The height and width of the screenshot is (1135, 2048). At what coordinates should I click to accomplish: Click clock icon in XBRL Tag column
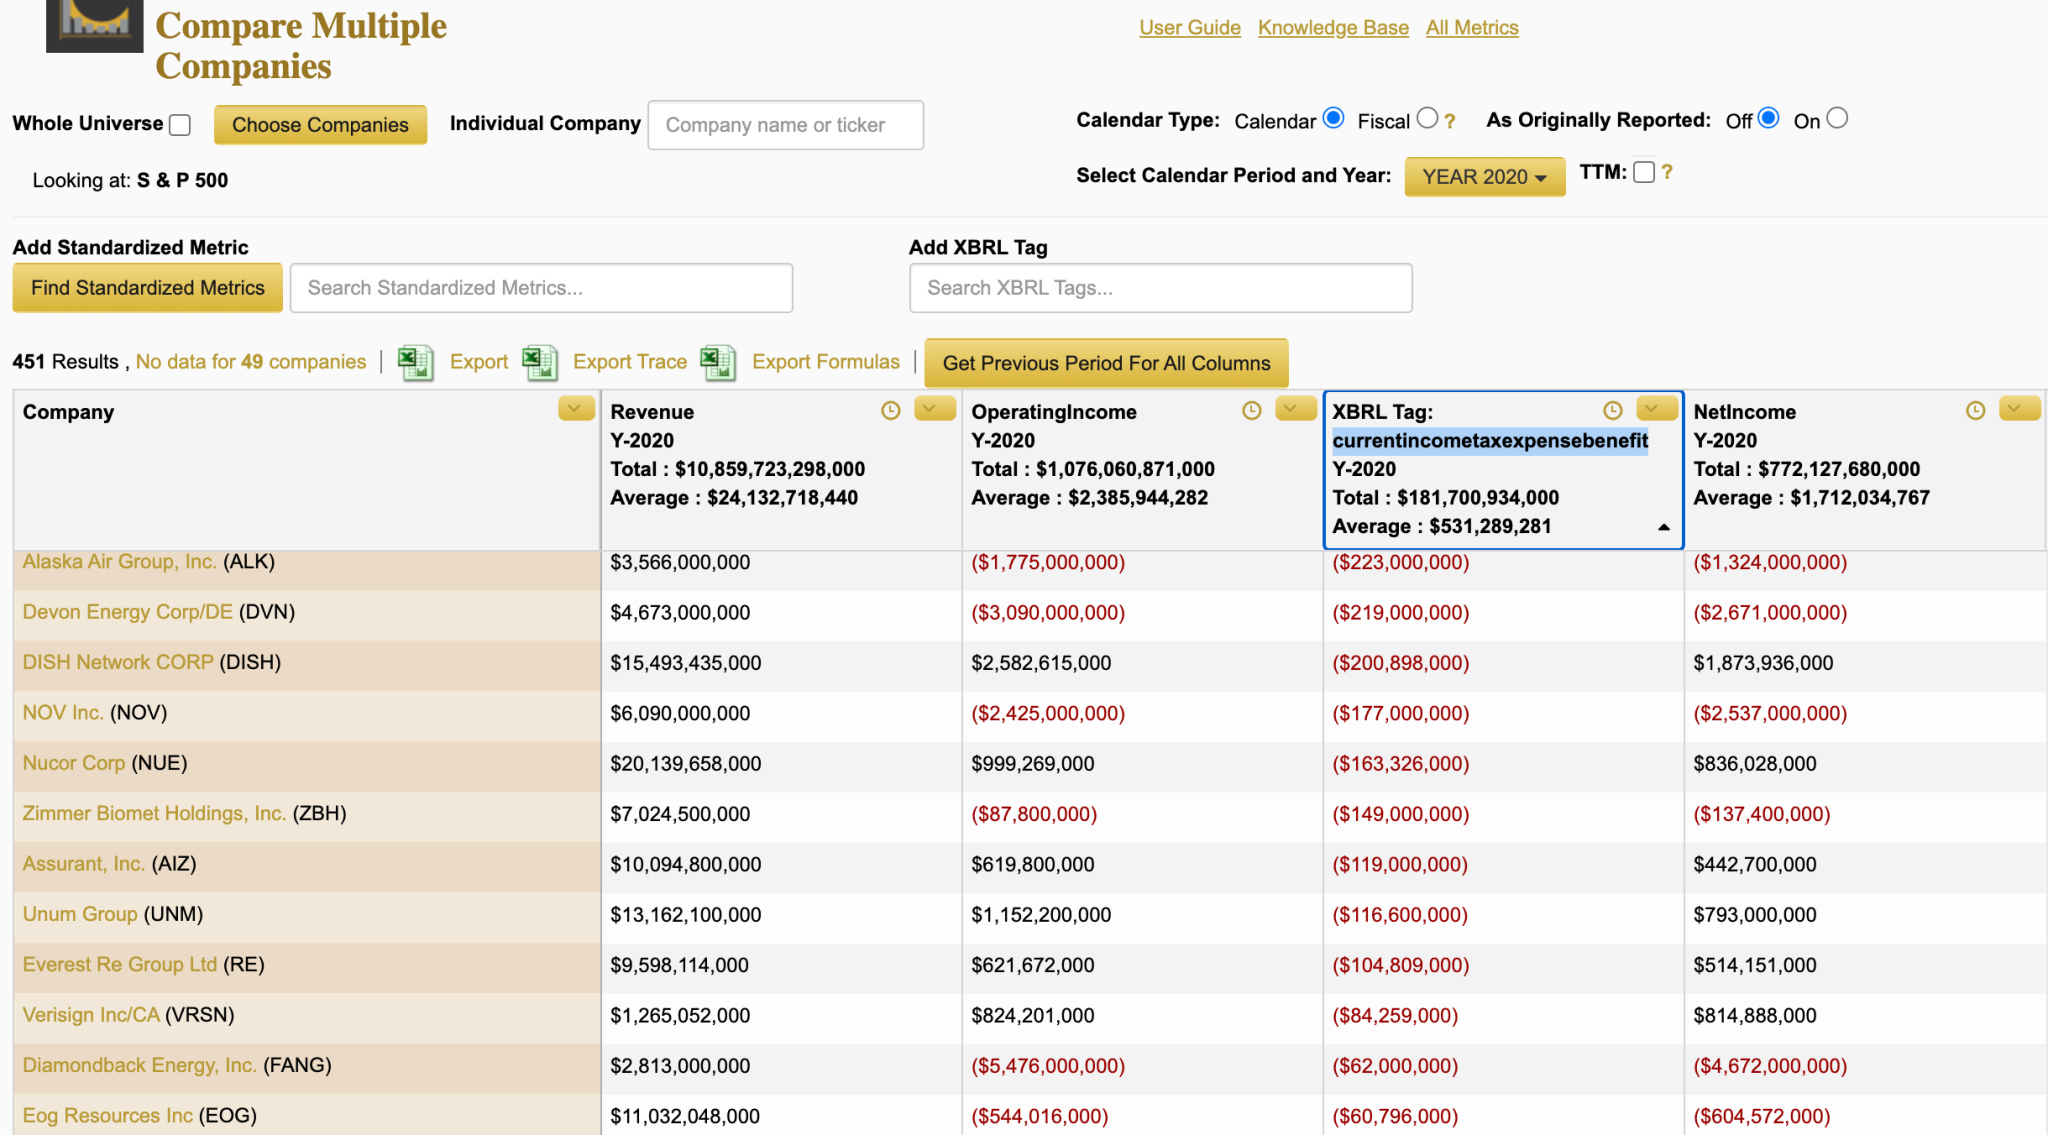[1612, 411]
